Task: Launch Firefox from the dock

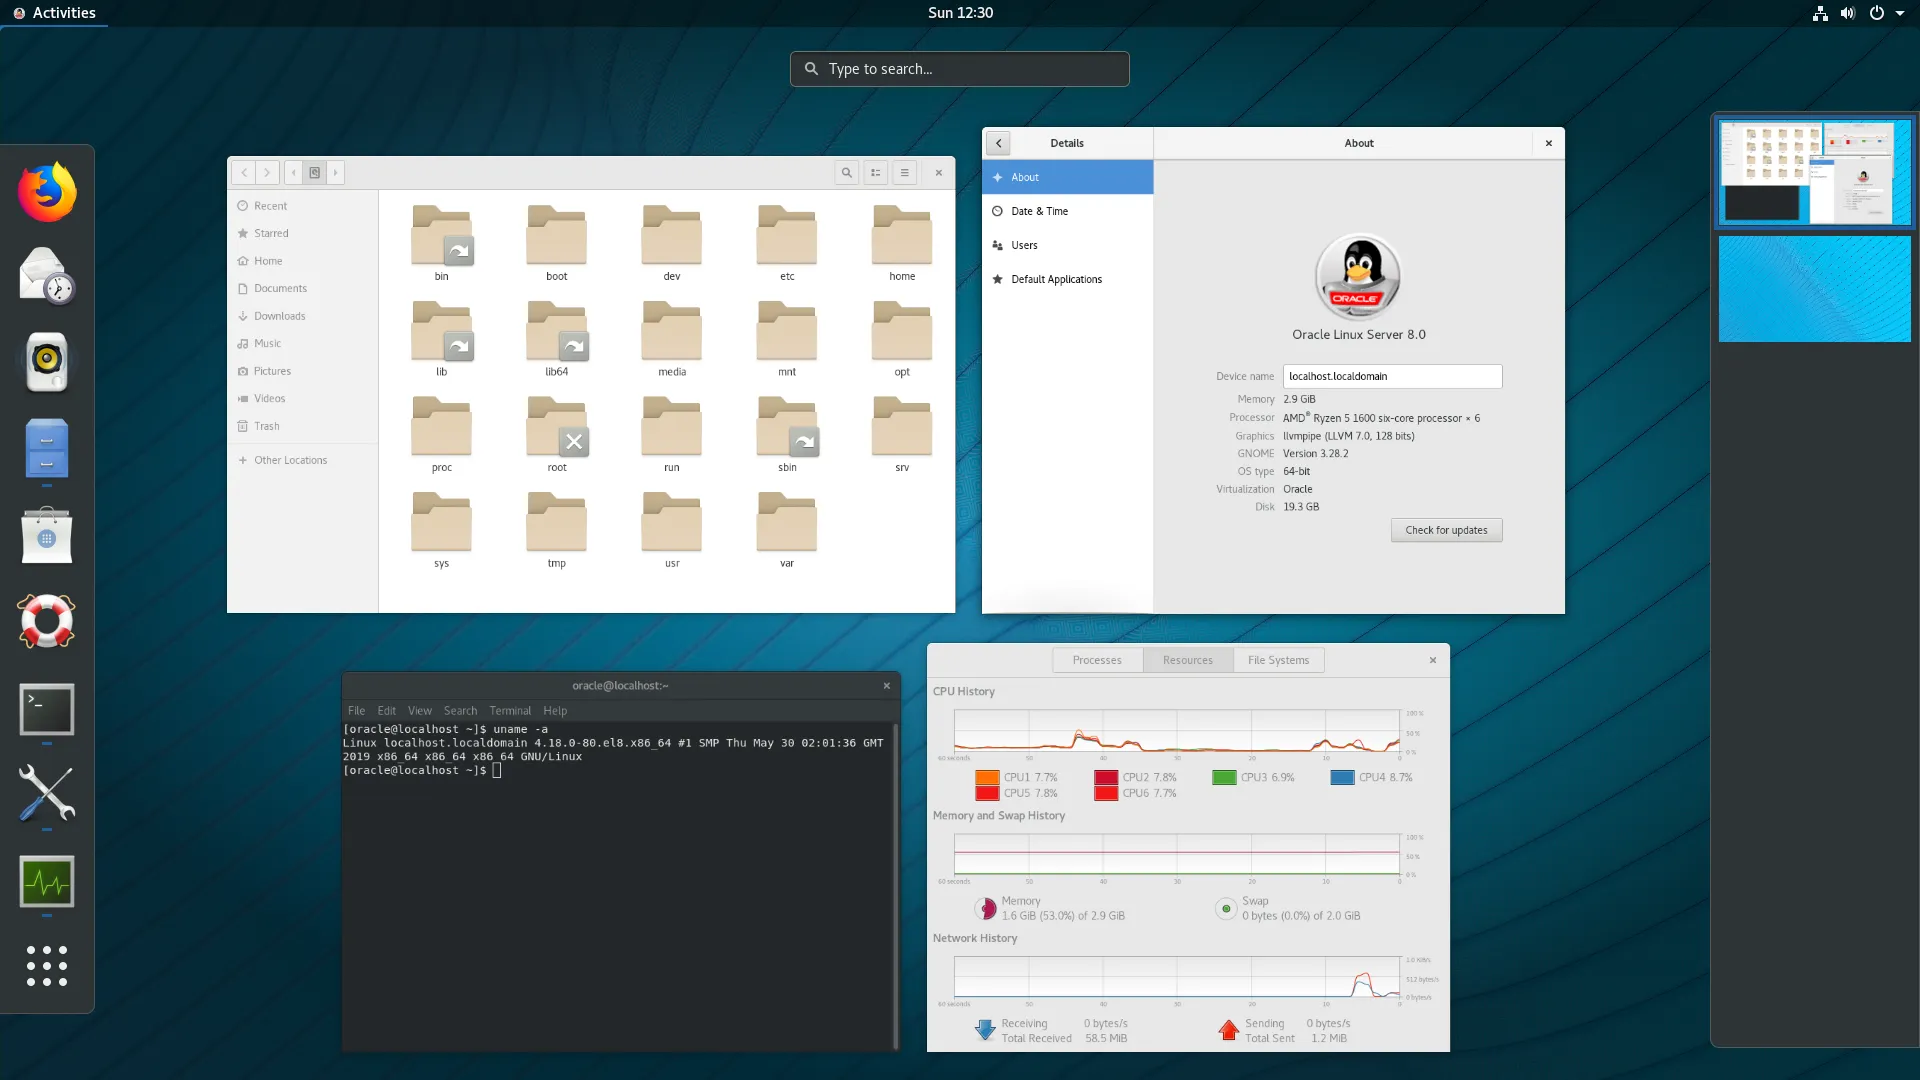Action: click(x=47, y=192)
